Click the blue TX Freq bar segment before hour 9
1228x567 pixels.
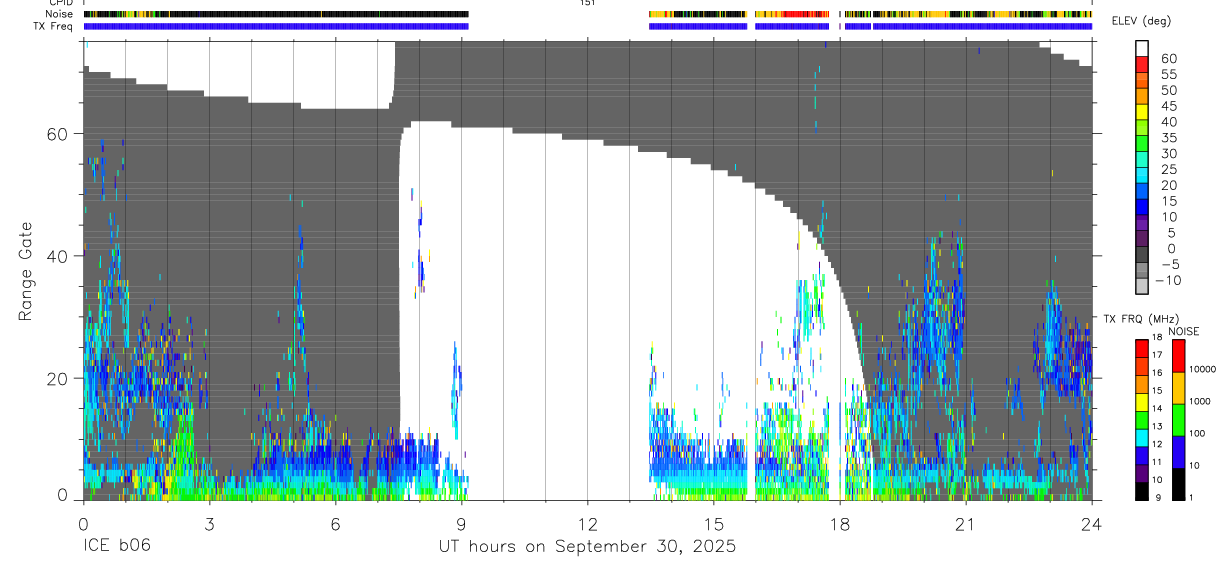[276, 26]
